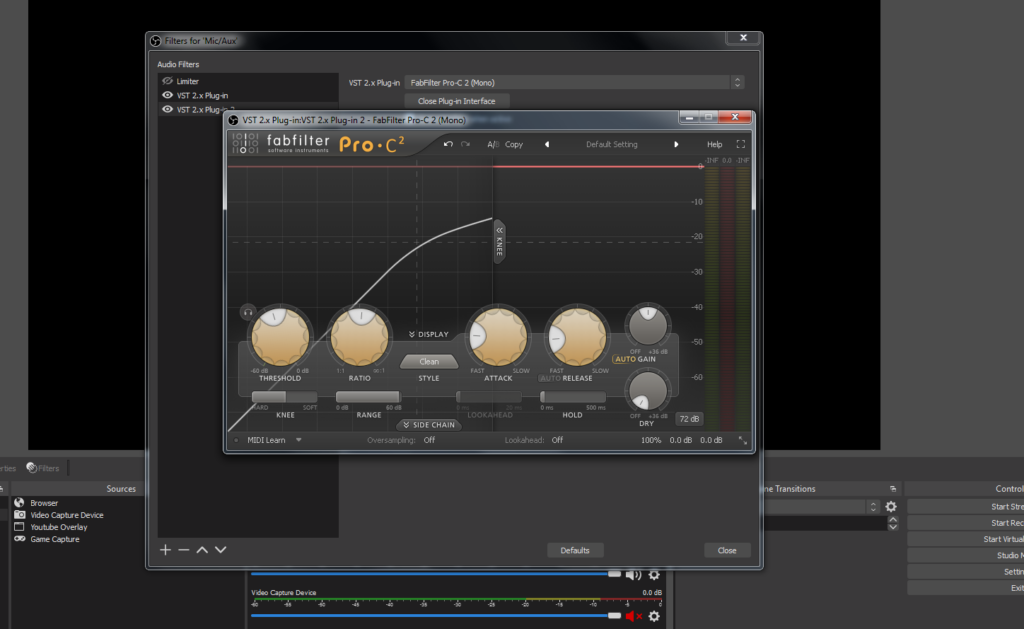Open the Oversampling Off setting
Viewport: 1024px width, 629px height.
429,440
